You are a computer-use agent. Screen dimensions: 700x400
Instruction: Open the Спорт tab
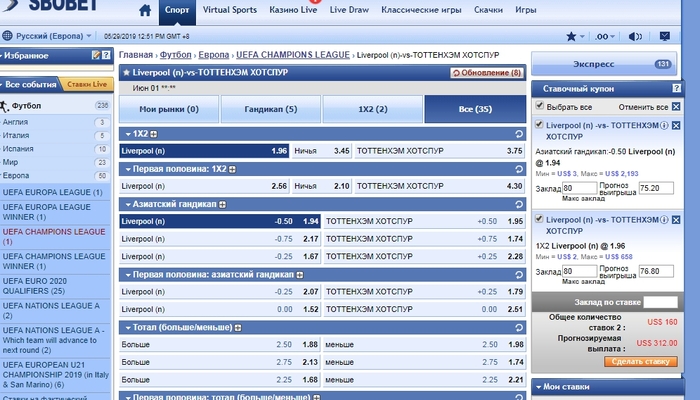(177, 11)
